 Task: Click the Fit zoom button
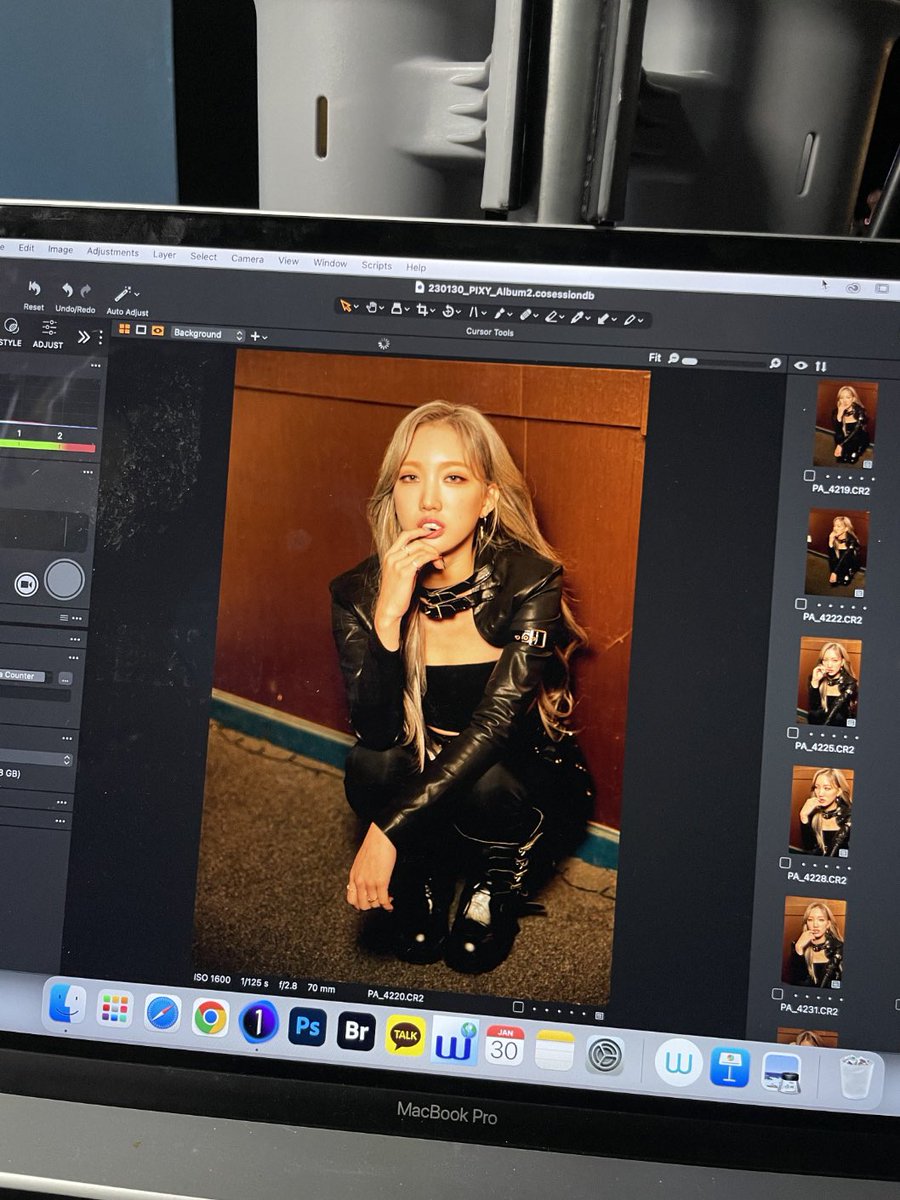coord(654,357)
